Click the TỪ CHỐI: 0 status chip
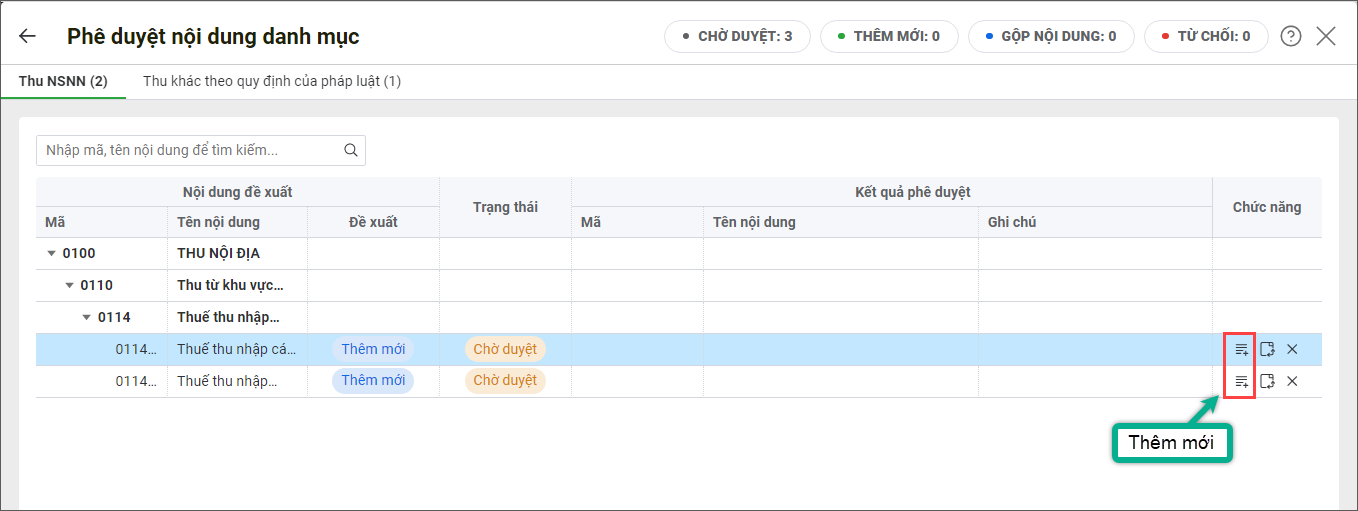Image resolution: width=1358 pixels, height=511 pixels. [1206, 37]
